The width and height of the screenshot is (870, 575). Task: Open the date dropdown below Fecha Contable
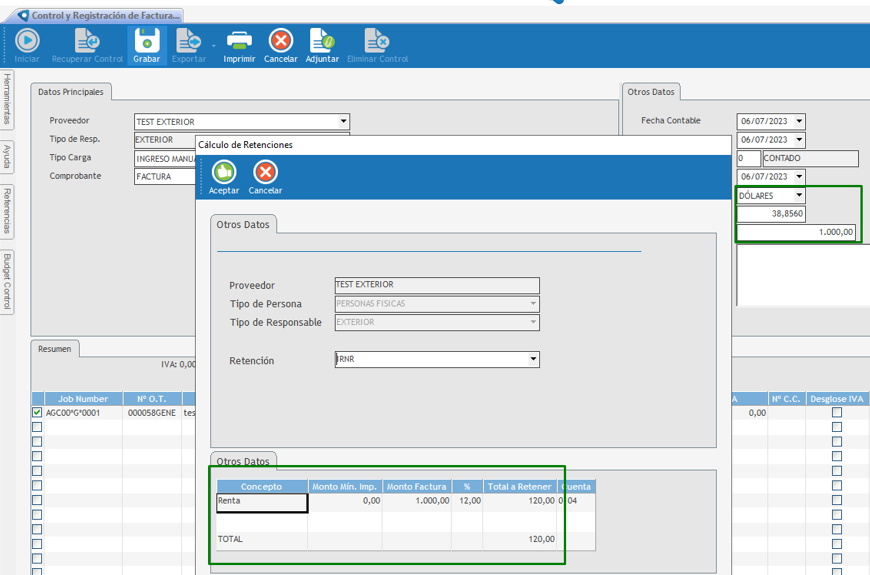point(799,139)
